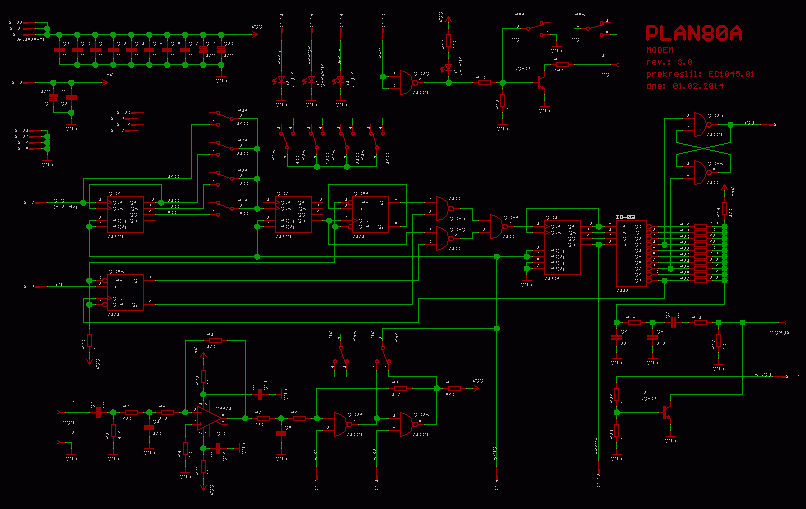Select the 'dne: 01.02.2014' date text
The width and height of the screenshot is (806, 509).
point(685,86)
